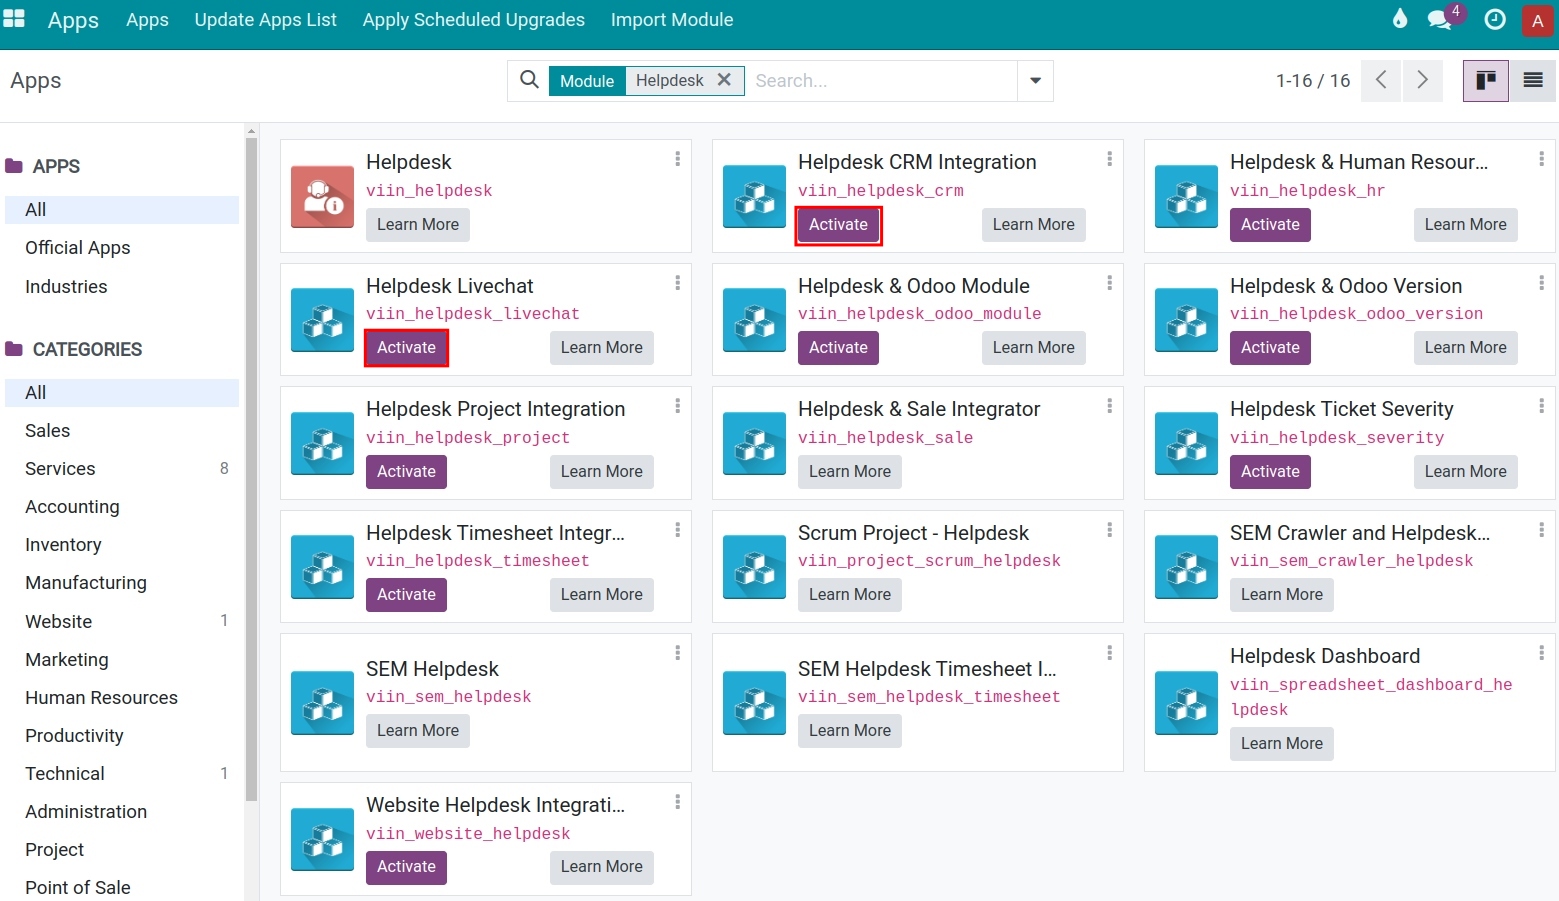This screenshot has height=901, width=1559.
Task: Open kebab menu on Website Helpdesk Integration card
Action: tap(678, 802)
